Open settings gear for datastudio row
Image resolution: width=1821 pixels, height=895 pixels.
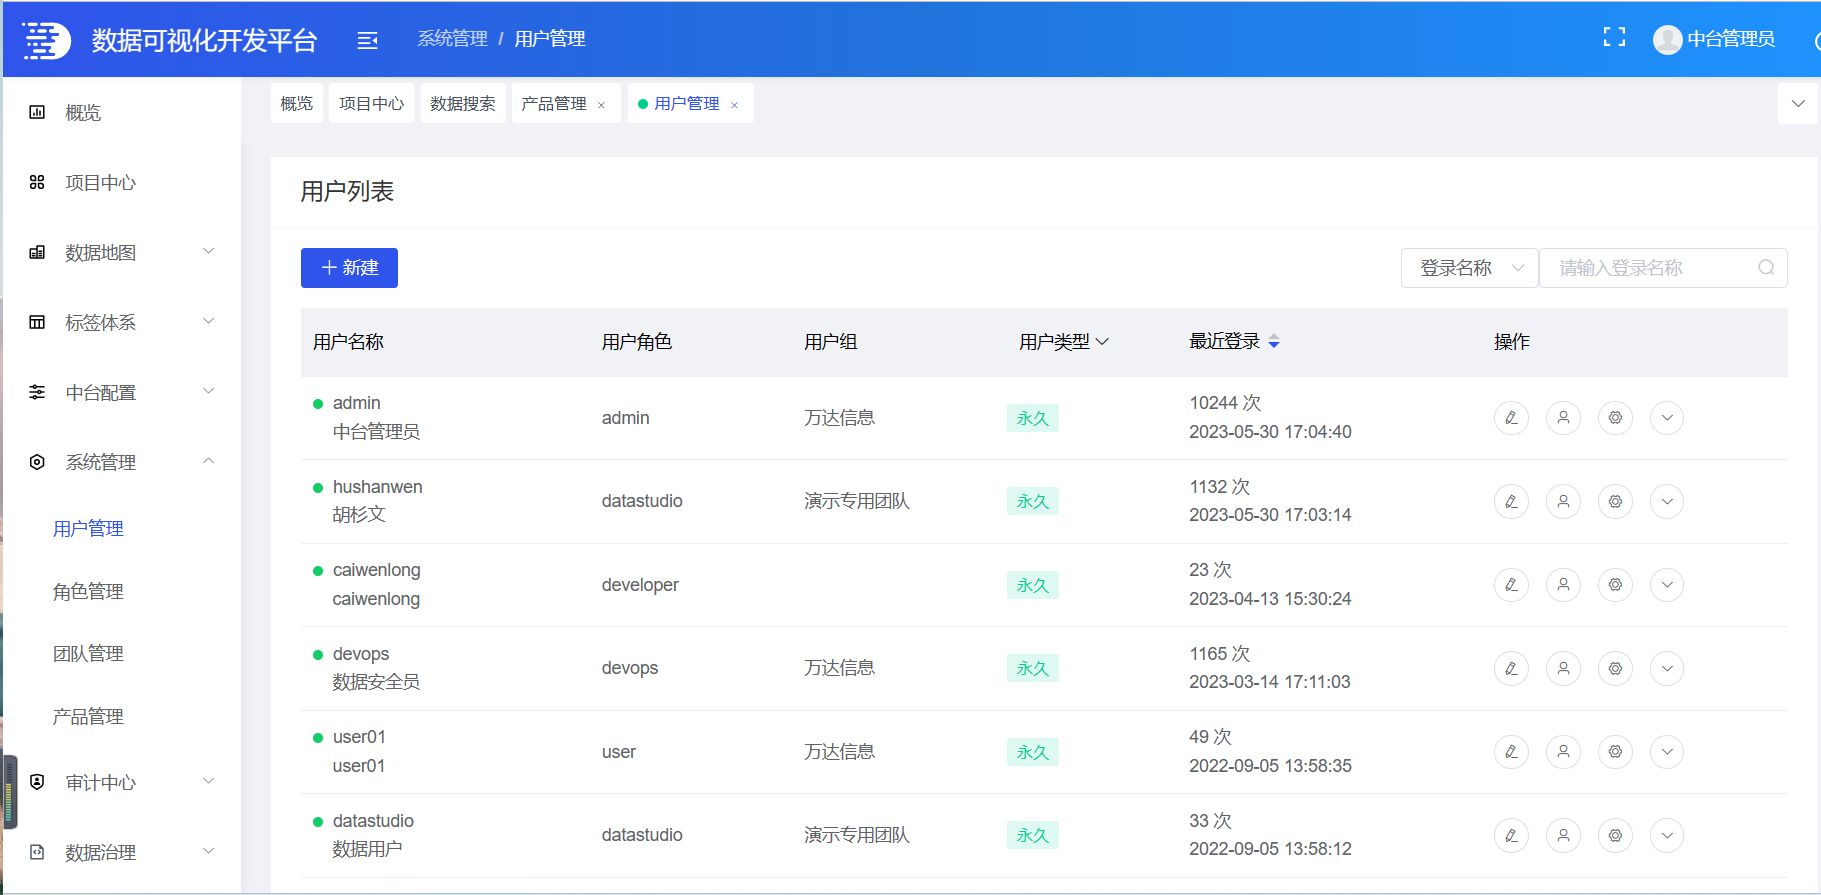click(1615, 835)
